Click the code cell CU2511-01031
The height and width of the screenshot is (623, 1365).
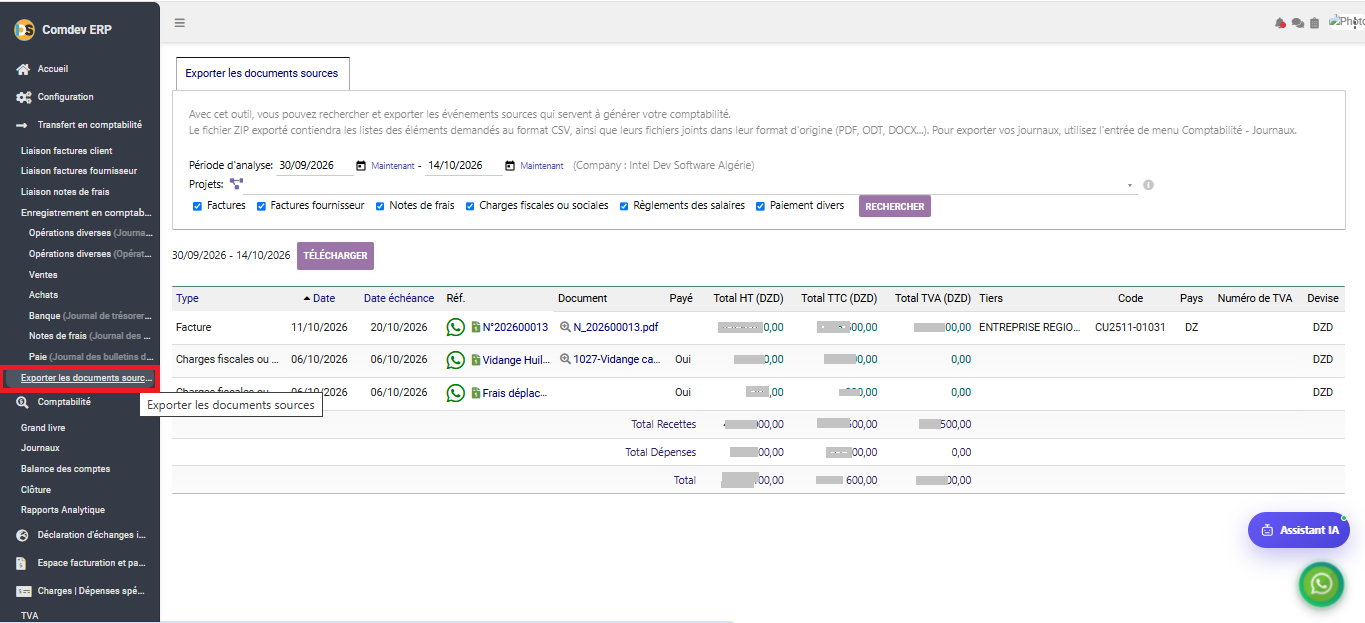(x=1130, y=327)
